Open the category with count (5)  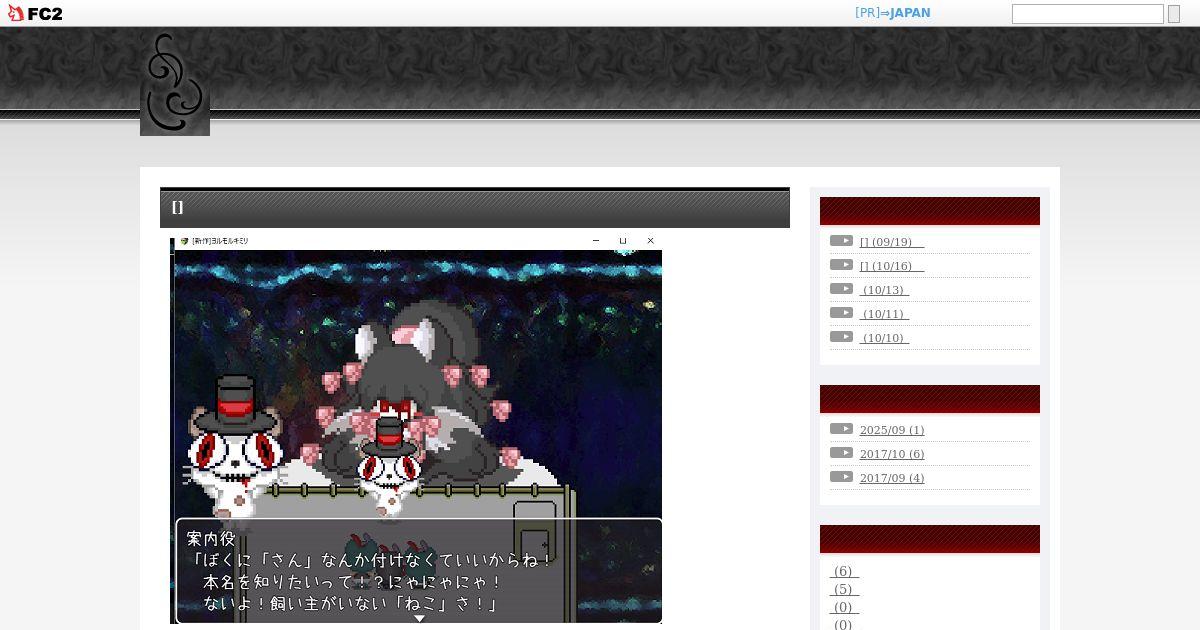click(844, 590)
